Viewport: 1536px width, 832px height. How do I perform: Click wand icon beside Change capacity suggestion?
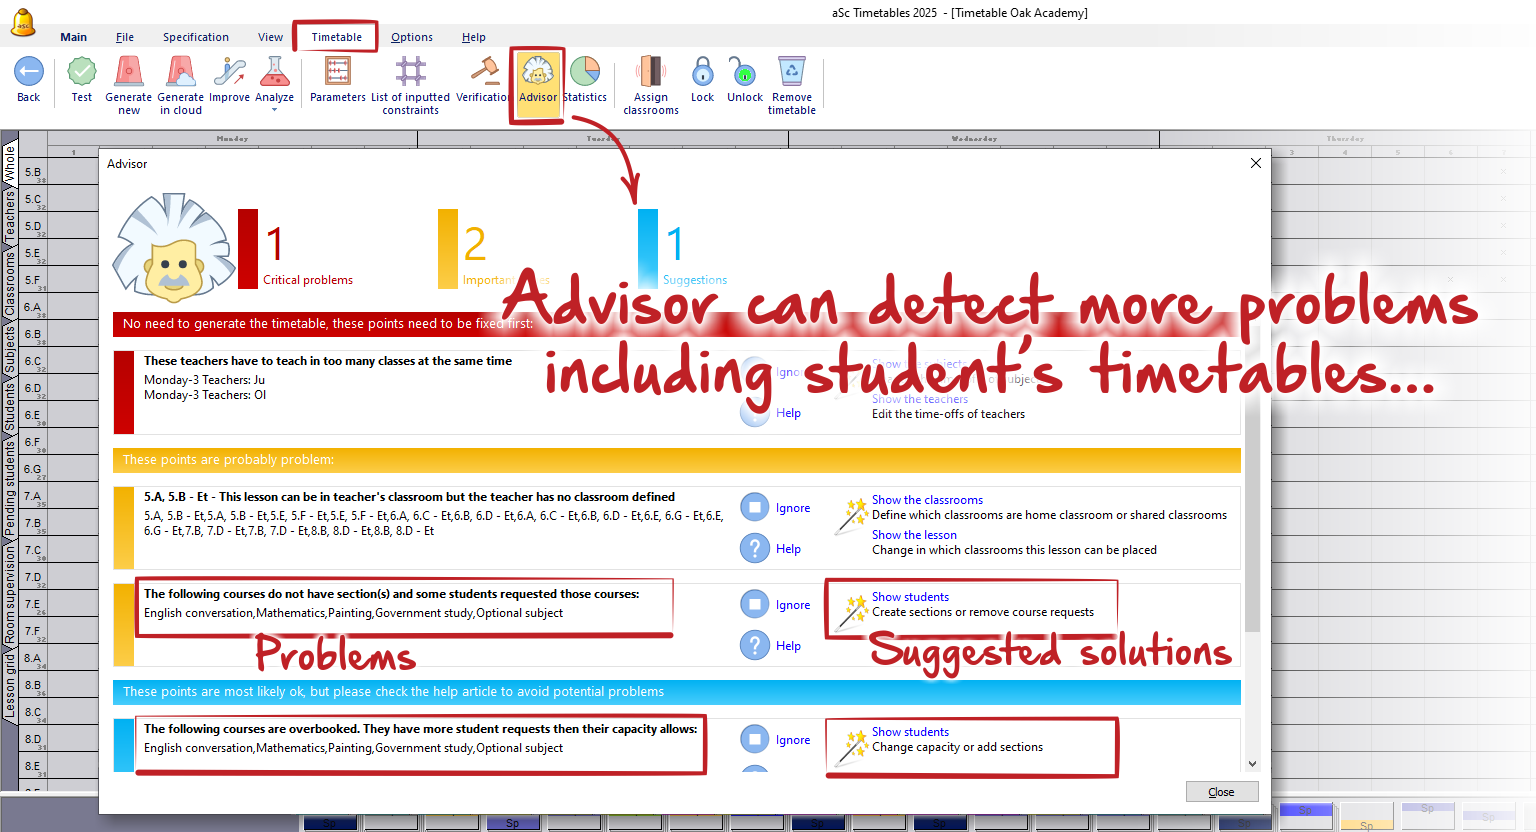coord(853,747)
